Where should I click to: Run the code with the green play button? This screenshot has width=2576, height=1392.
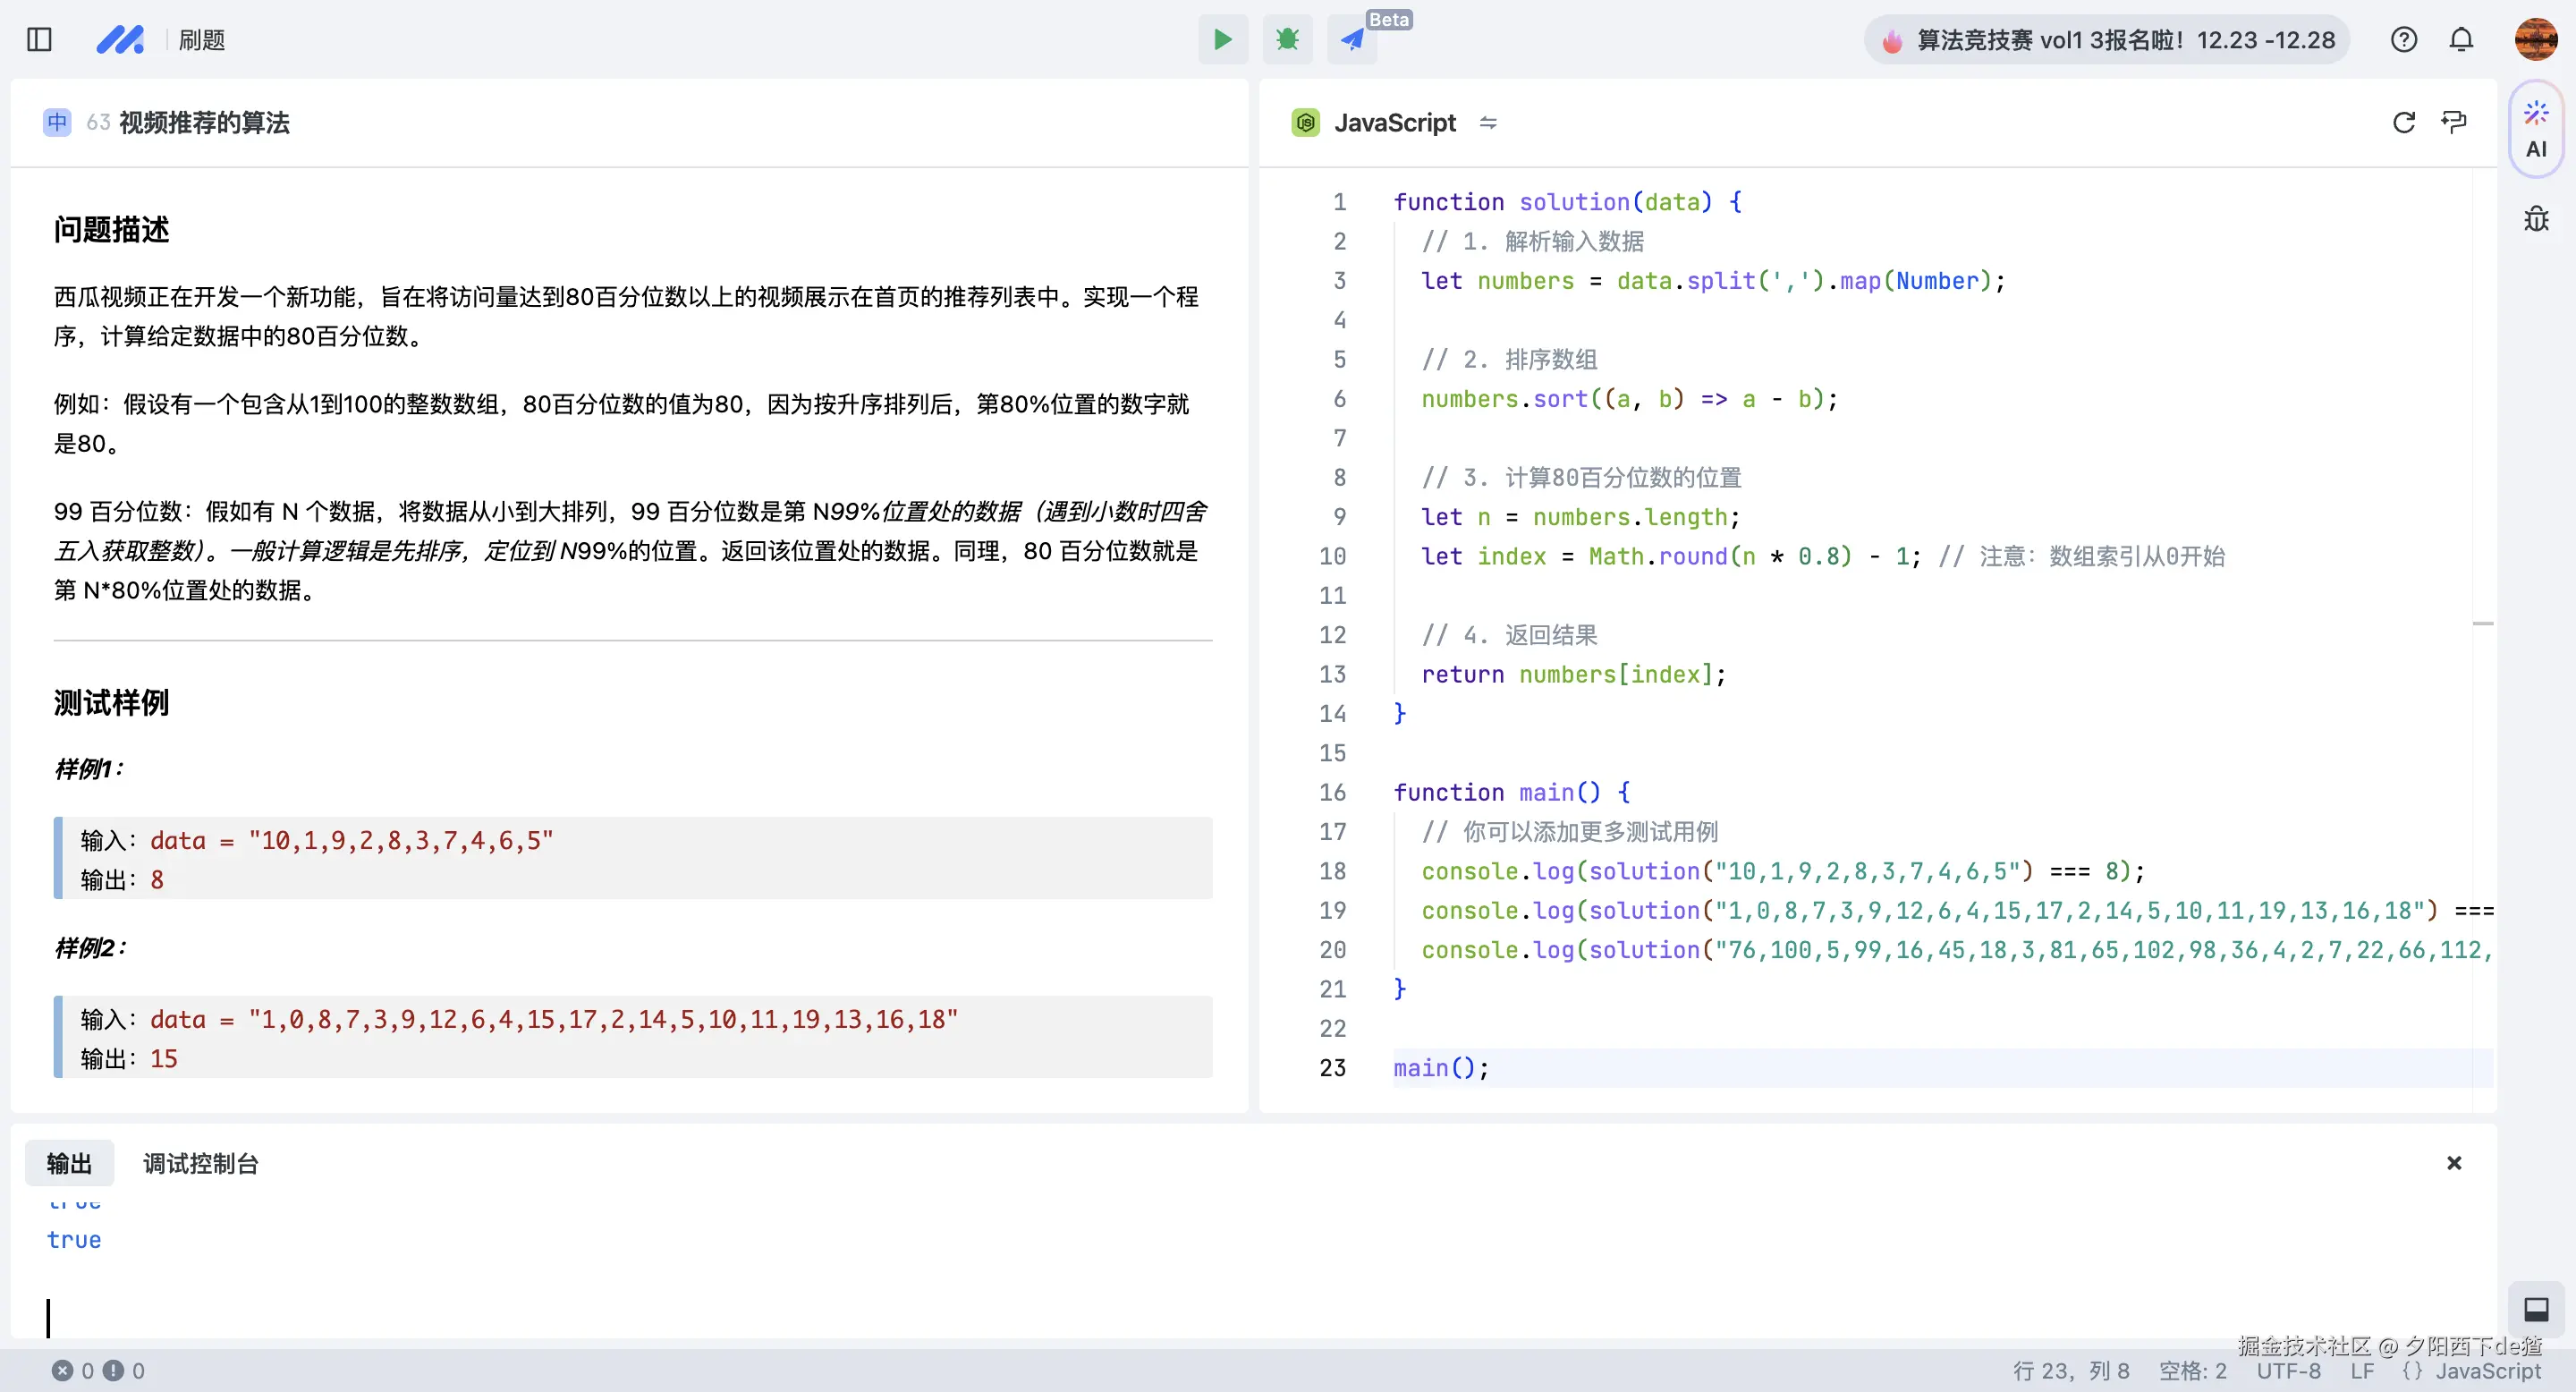click(x=1222, y=40)
